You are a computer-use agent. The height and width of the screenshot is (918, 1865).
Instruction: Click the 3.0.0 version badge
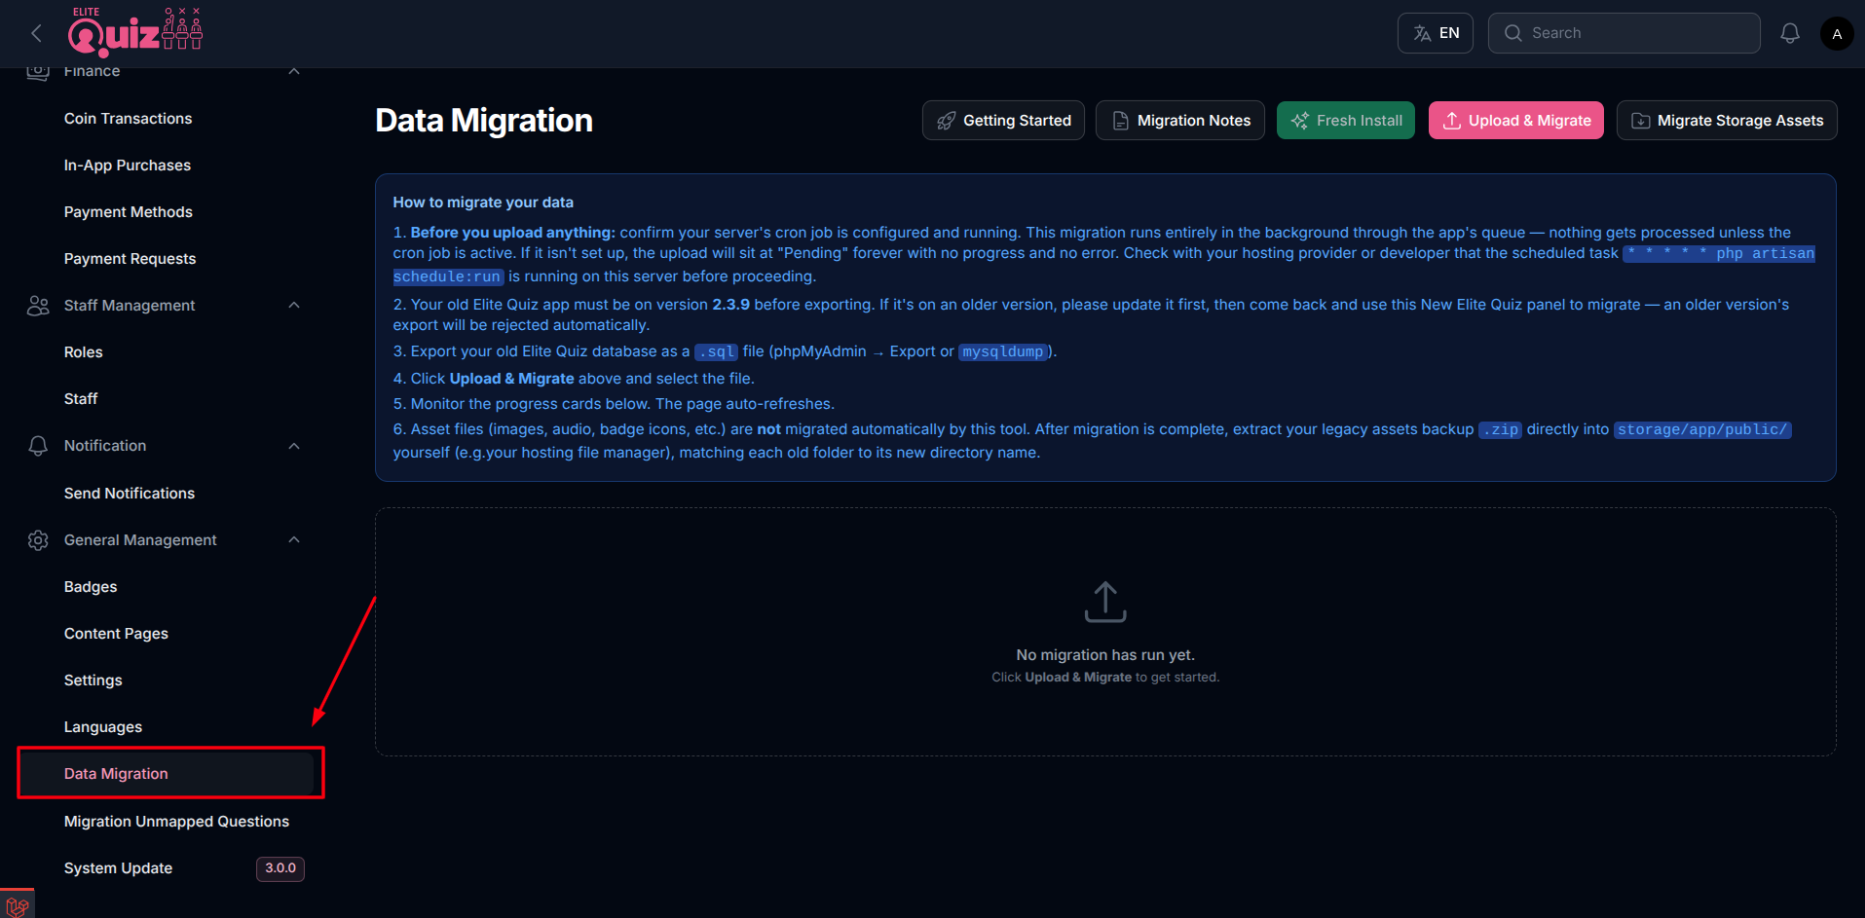click(x=280, y=868)
